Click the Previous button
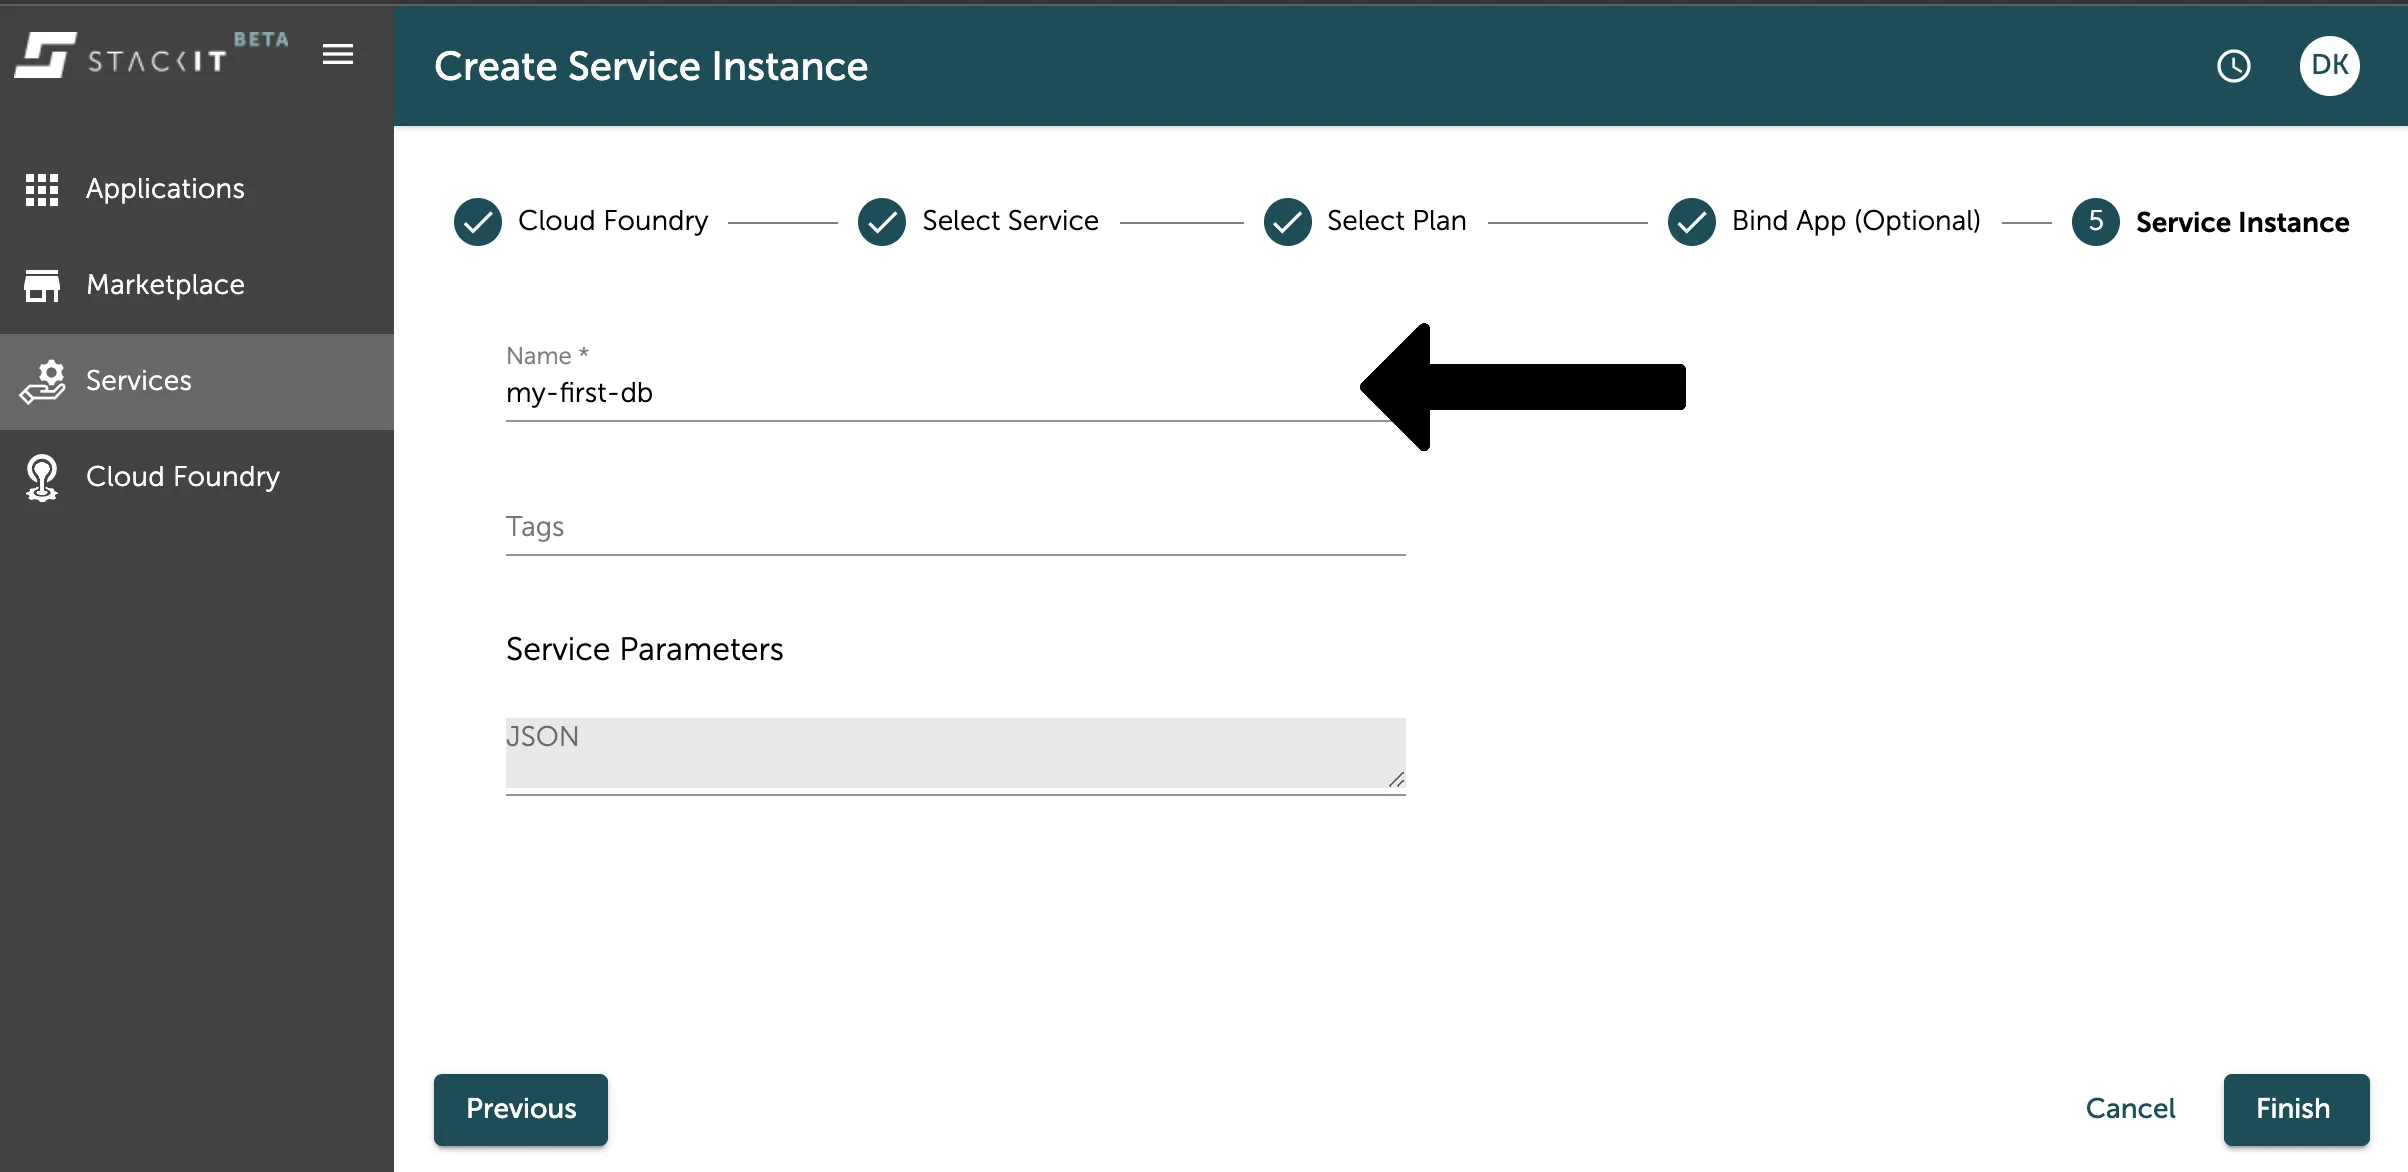Image resolution: width=2408 pixels, height=1172 pixels. (520, 1109)
